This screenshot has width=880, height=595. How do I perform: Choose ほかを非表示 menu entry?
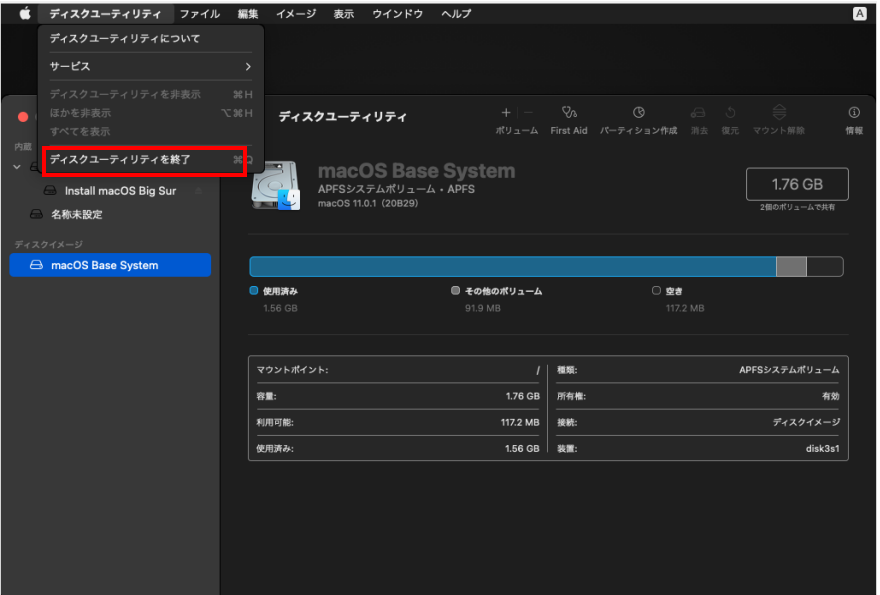[150, 113]
